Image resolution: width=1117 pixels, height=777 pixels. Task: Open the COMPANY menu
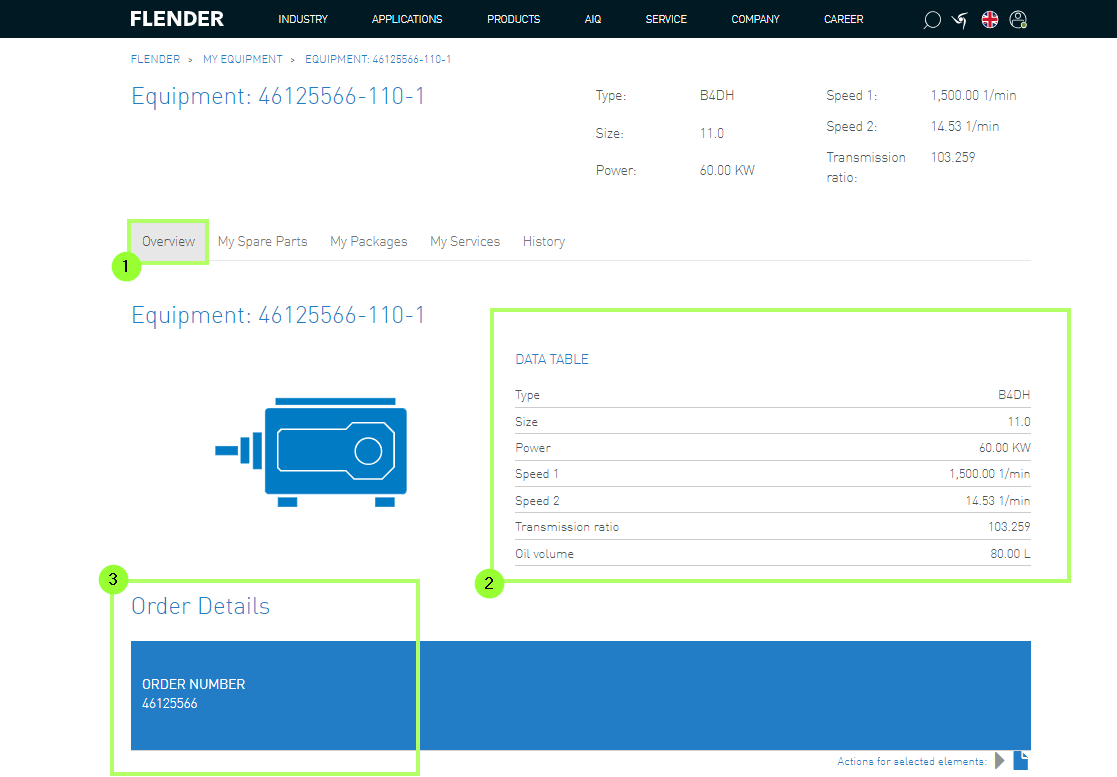(755, 19)
